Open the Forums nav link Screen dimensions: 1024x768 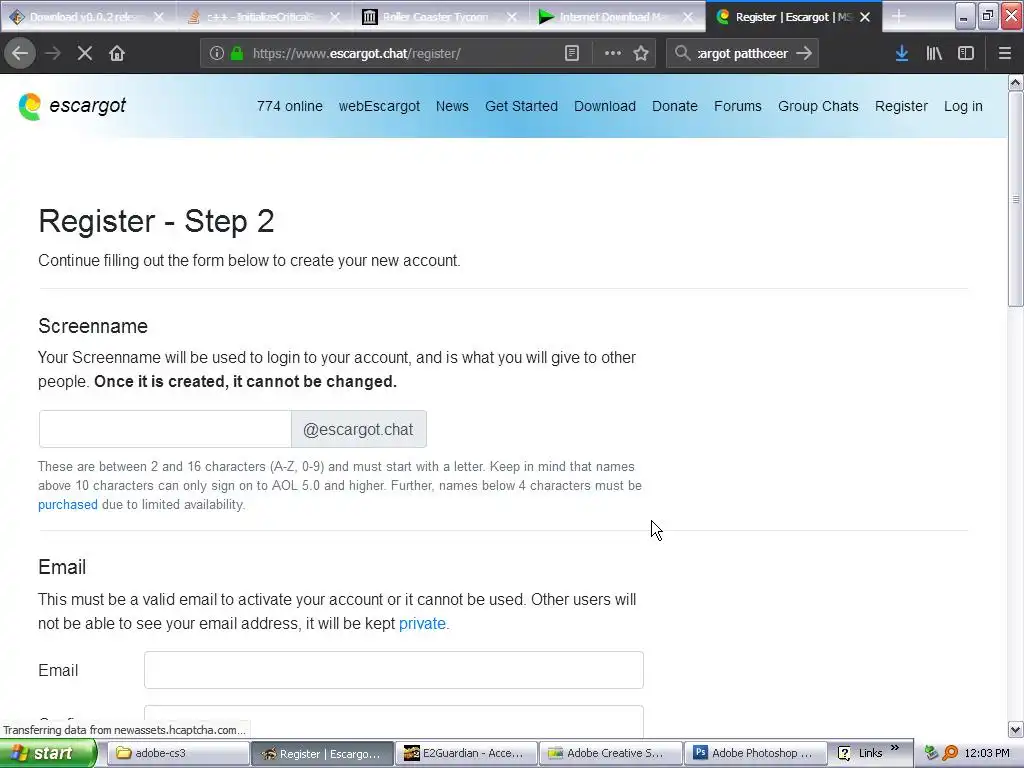coord(737,106)
